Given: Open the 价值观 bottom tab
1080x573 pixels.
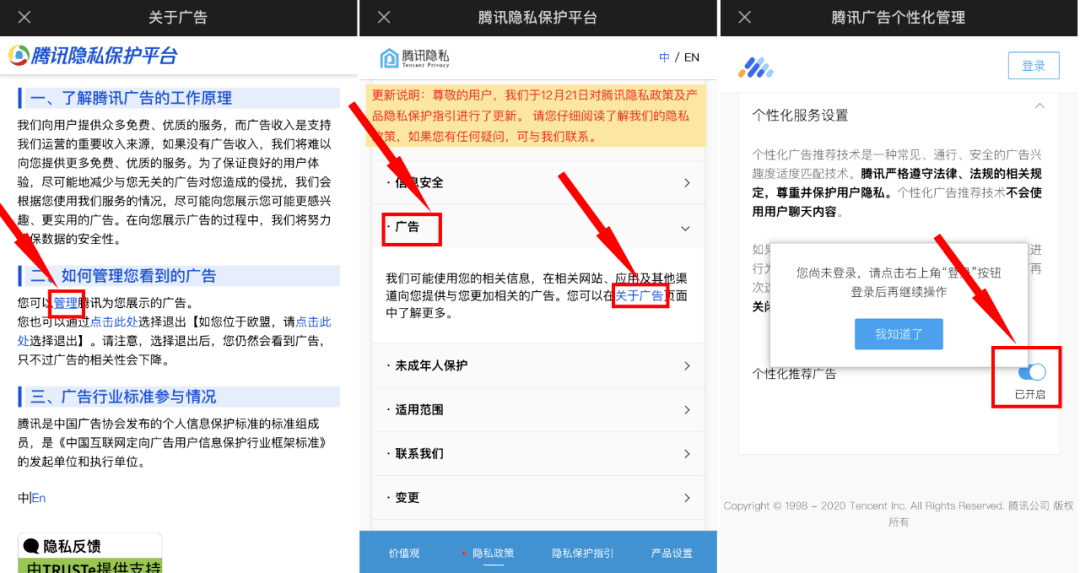Looking at the screenshot, I should click(404, 553).
